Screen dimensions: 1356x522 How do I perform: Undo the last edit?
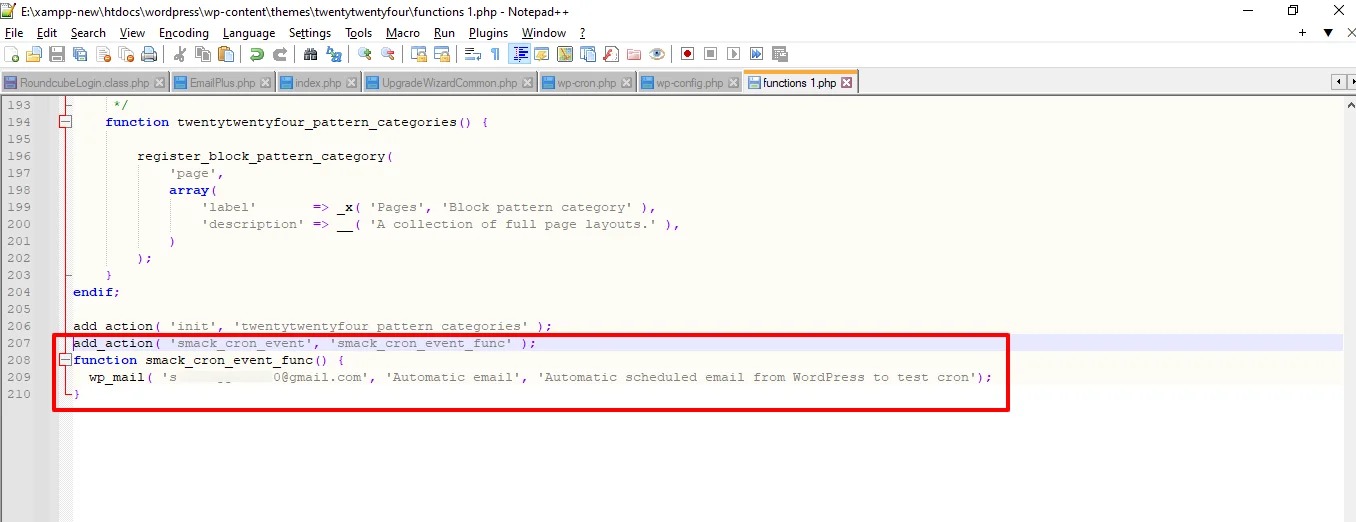pyautogui.click(x=256, y=54)
